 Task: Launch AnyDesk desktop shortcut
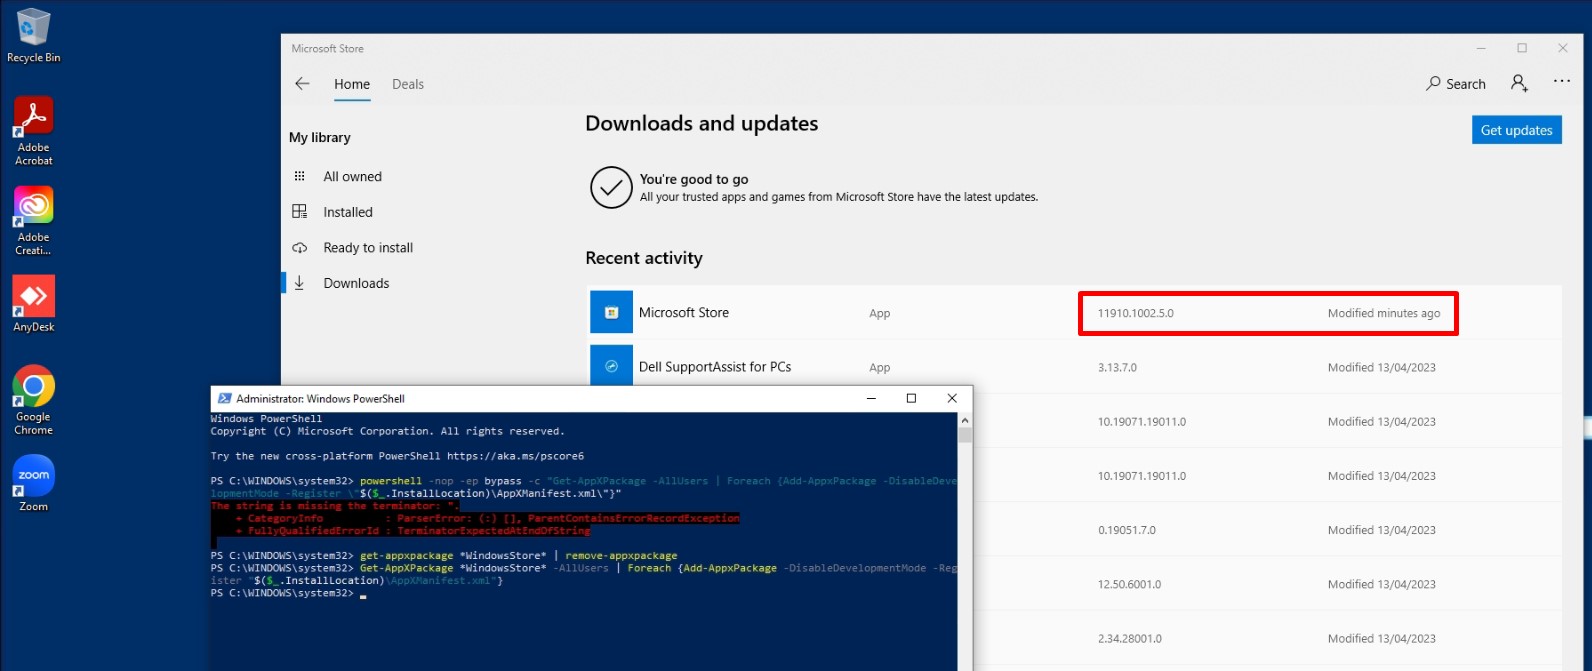point(33,304)
